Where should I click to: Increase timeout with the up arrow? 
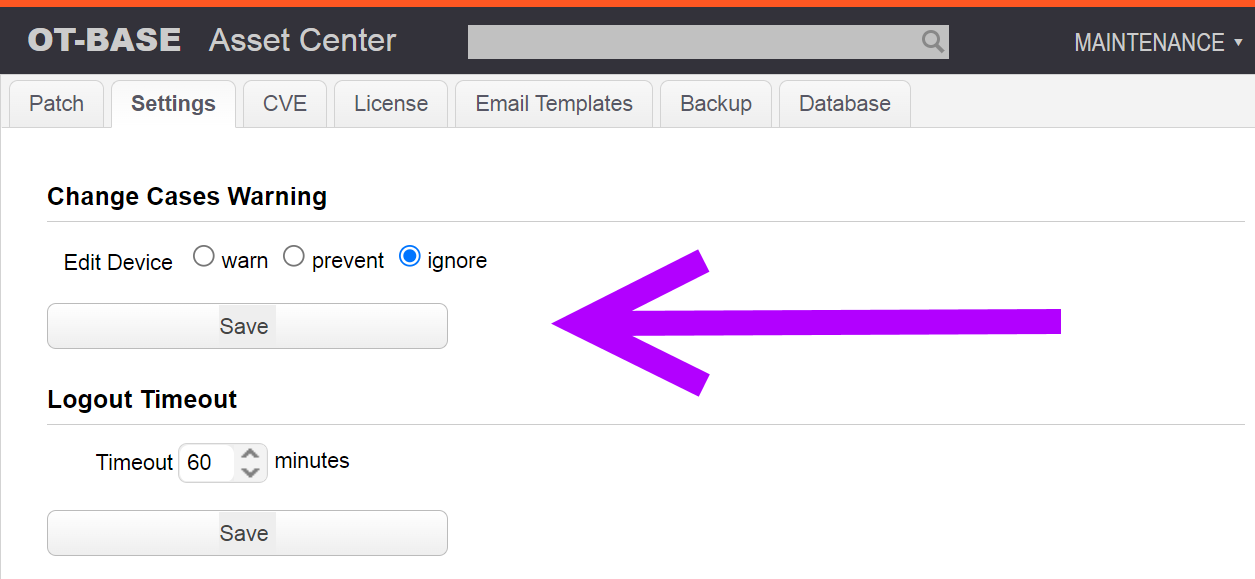click(x=251, y=453)
